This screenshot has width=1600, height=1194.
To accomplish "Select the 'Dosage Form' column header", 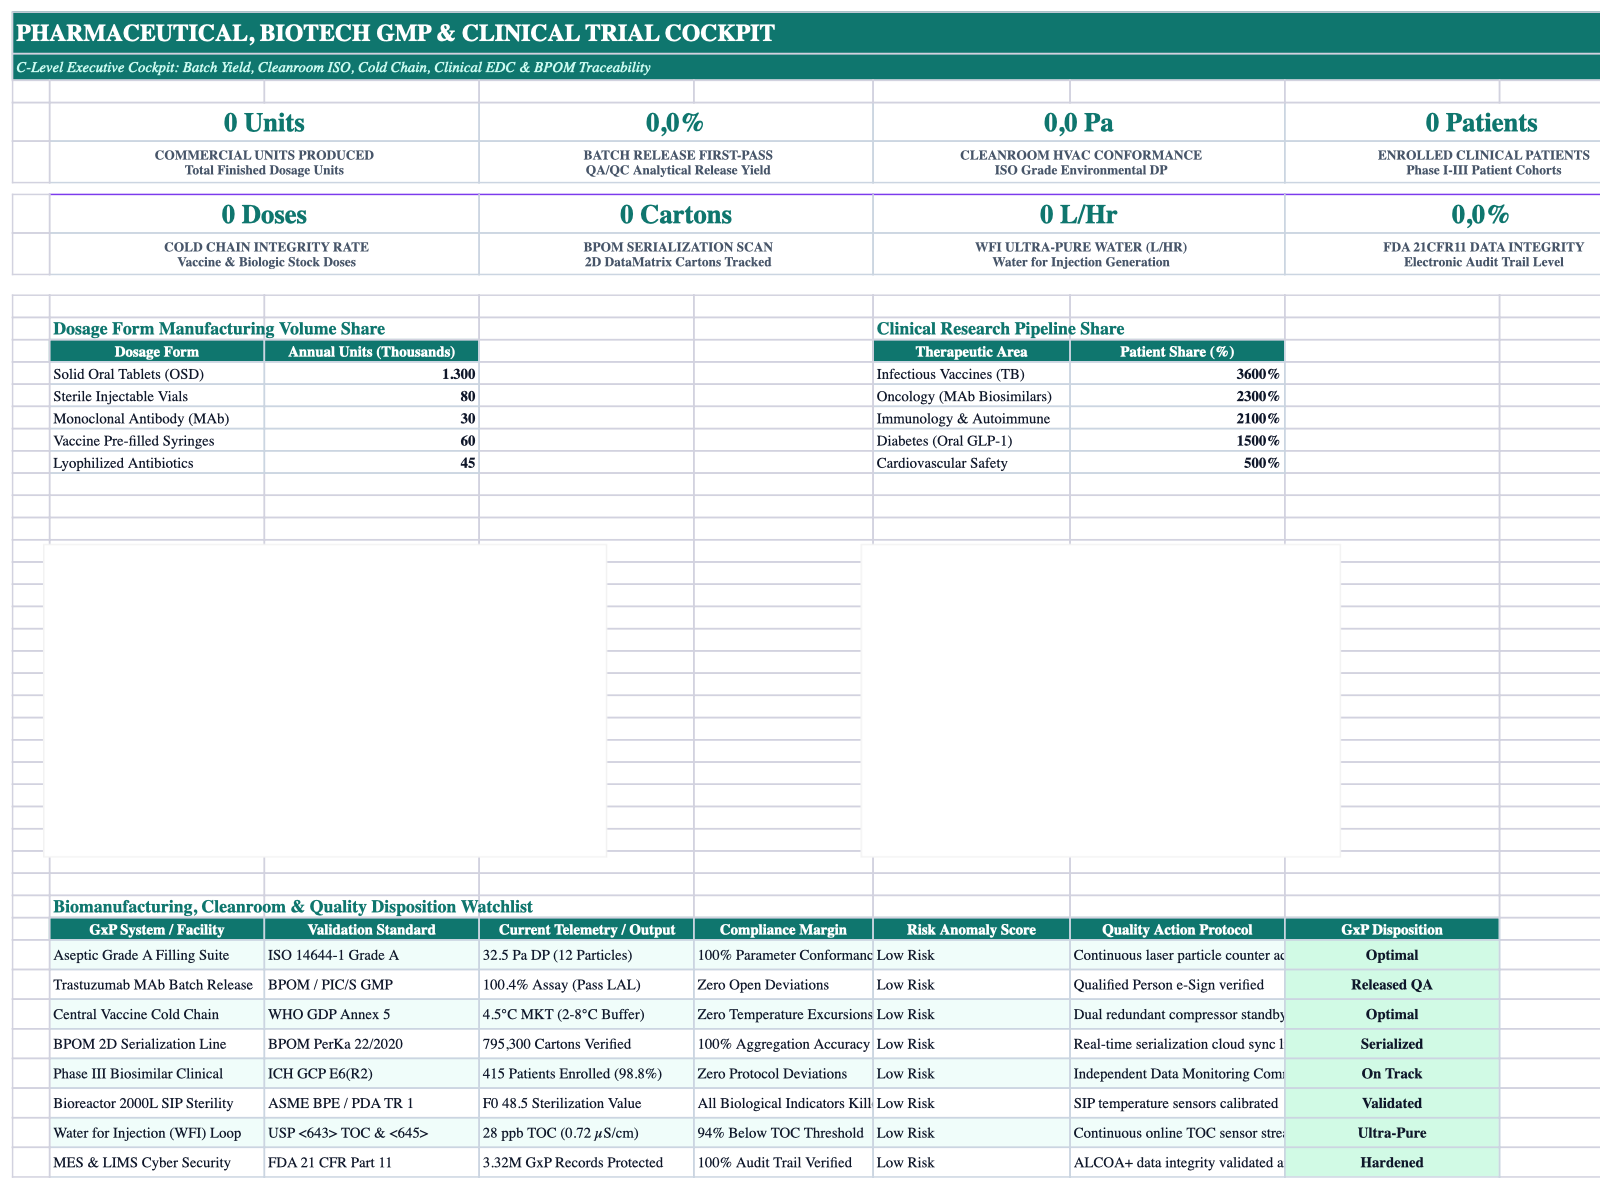I will point(157,352).
